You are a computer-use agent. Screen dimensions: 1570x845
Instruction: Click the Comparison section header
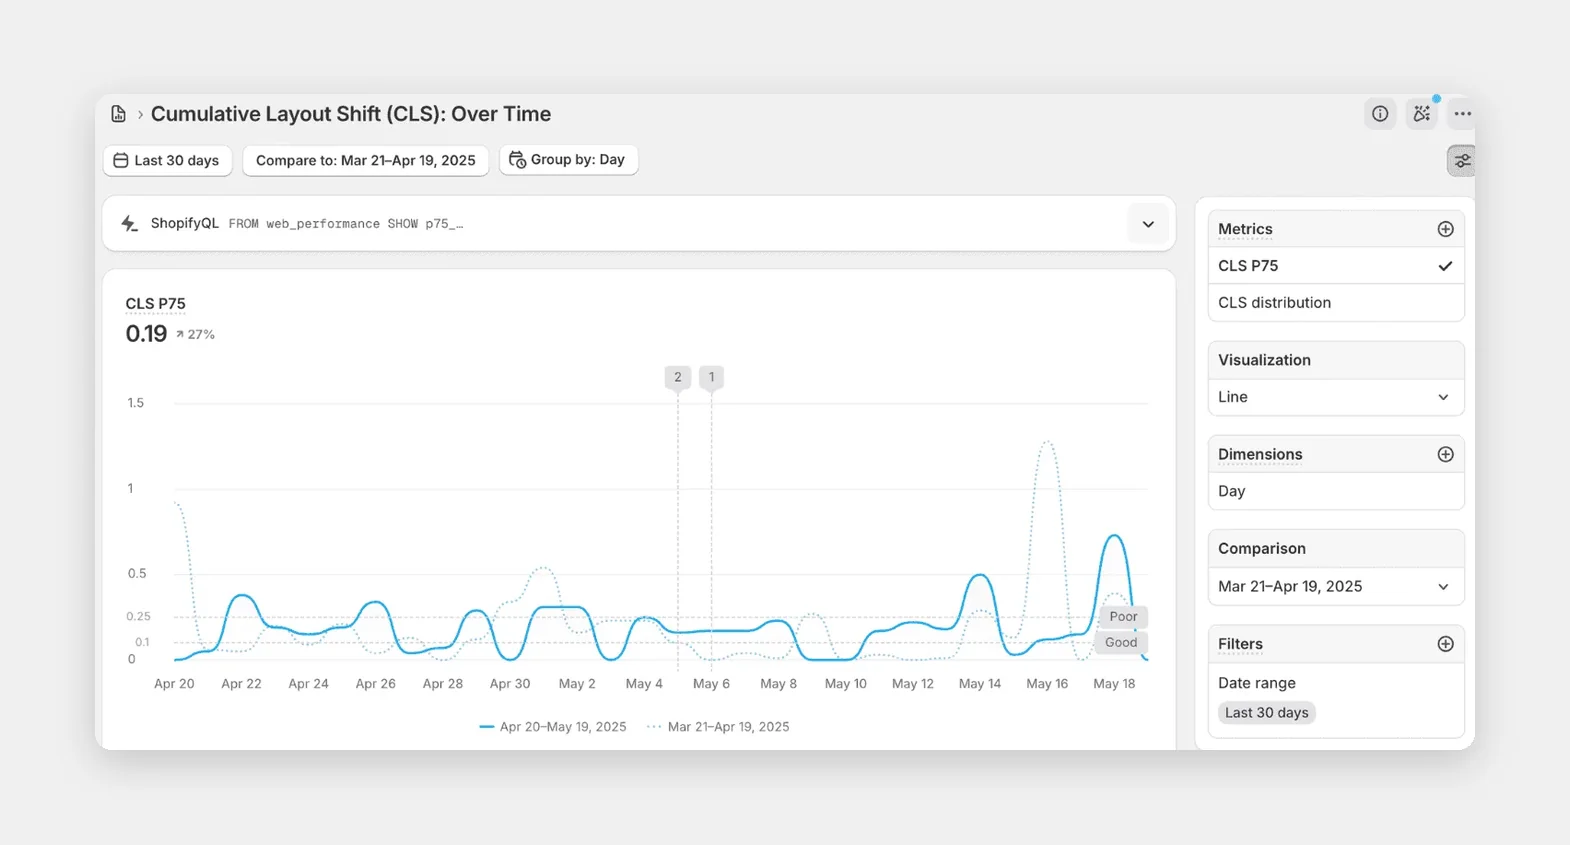click(1262, 549)
